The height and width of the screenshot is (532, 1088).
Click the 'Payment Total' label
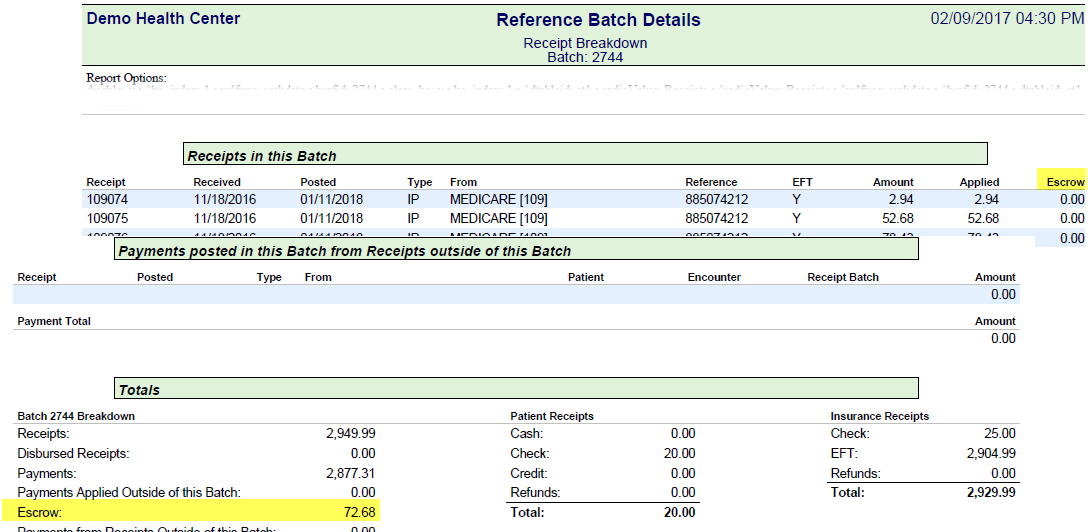tap(54, 322)
